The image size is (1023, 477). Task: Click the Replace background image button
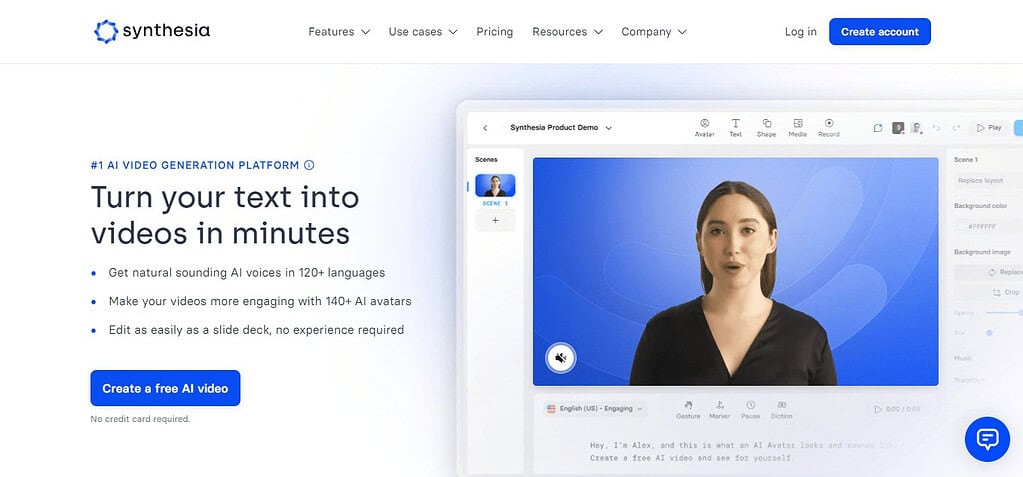click(x=988, y=272)
